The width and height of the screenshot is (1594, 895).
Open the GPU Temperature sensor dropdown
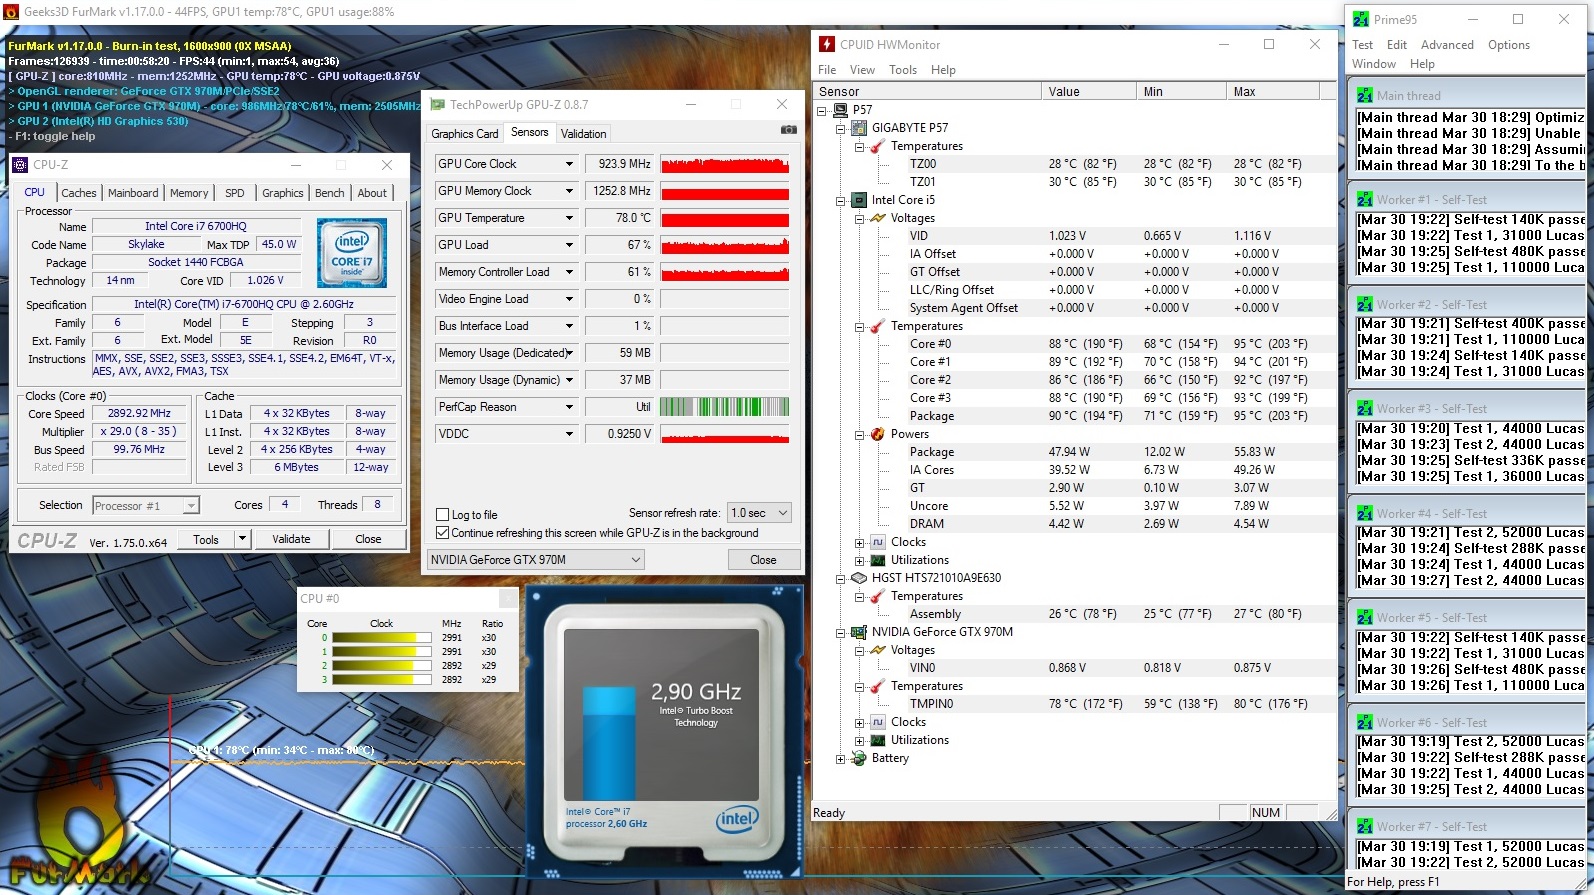(569, 218)
